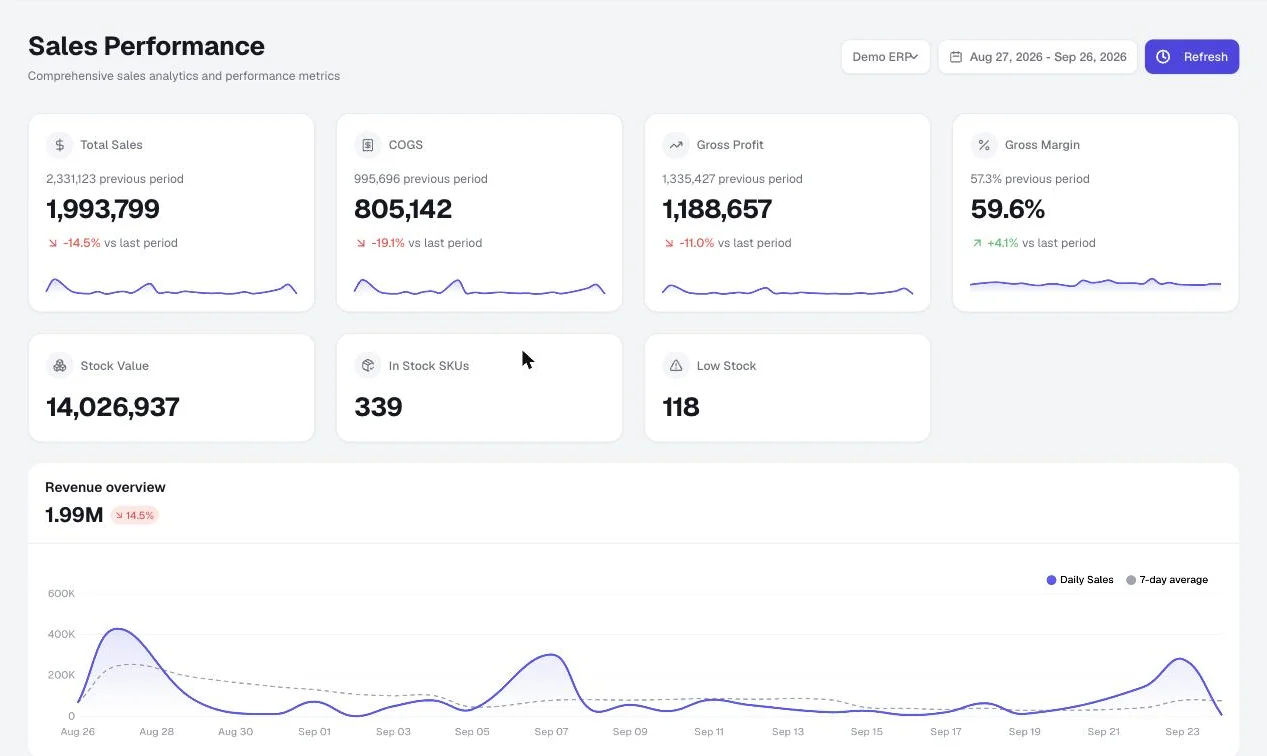The image size is (1267, 756).
Task: Click the green up arrow beside +4.1%
Action: click(976, 243)
